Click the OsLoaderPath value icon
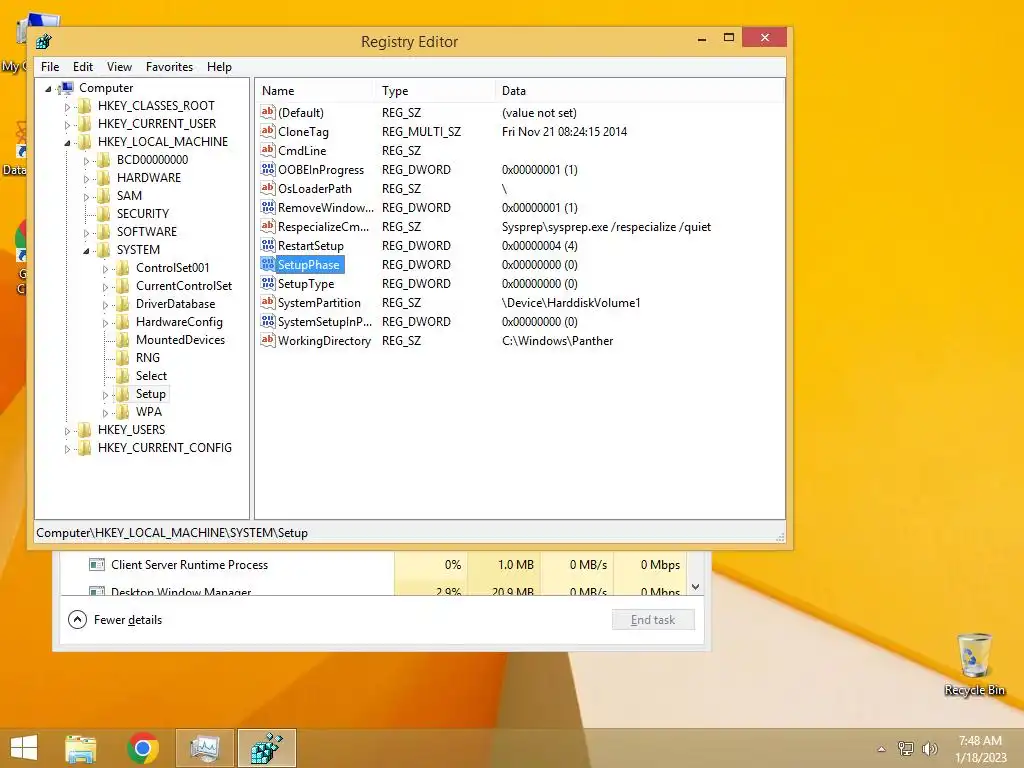 pos(268,188)
